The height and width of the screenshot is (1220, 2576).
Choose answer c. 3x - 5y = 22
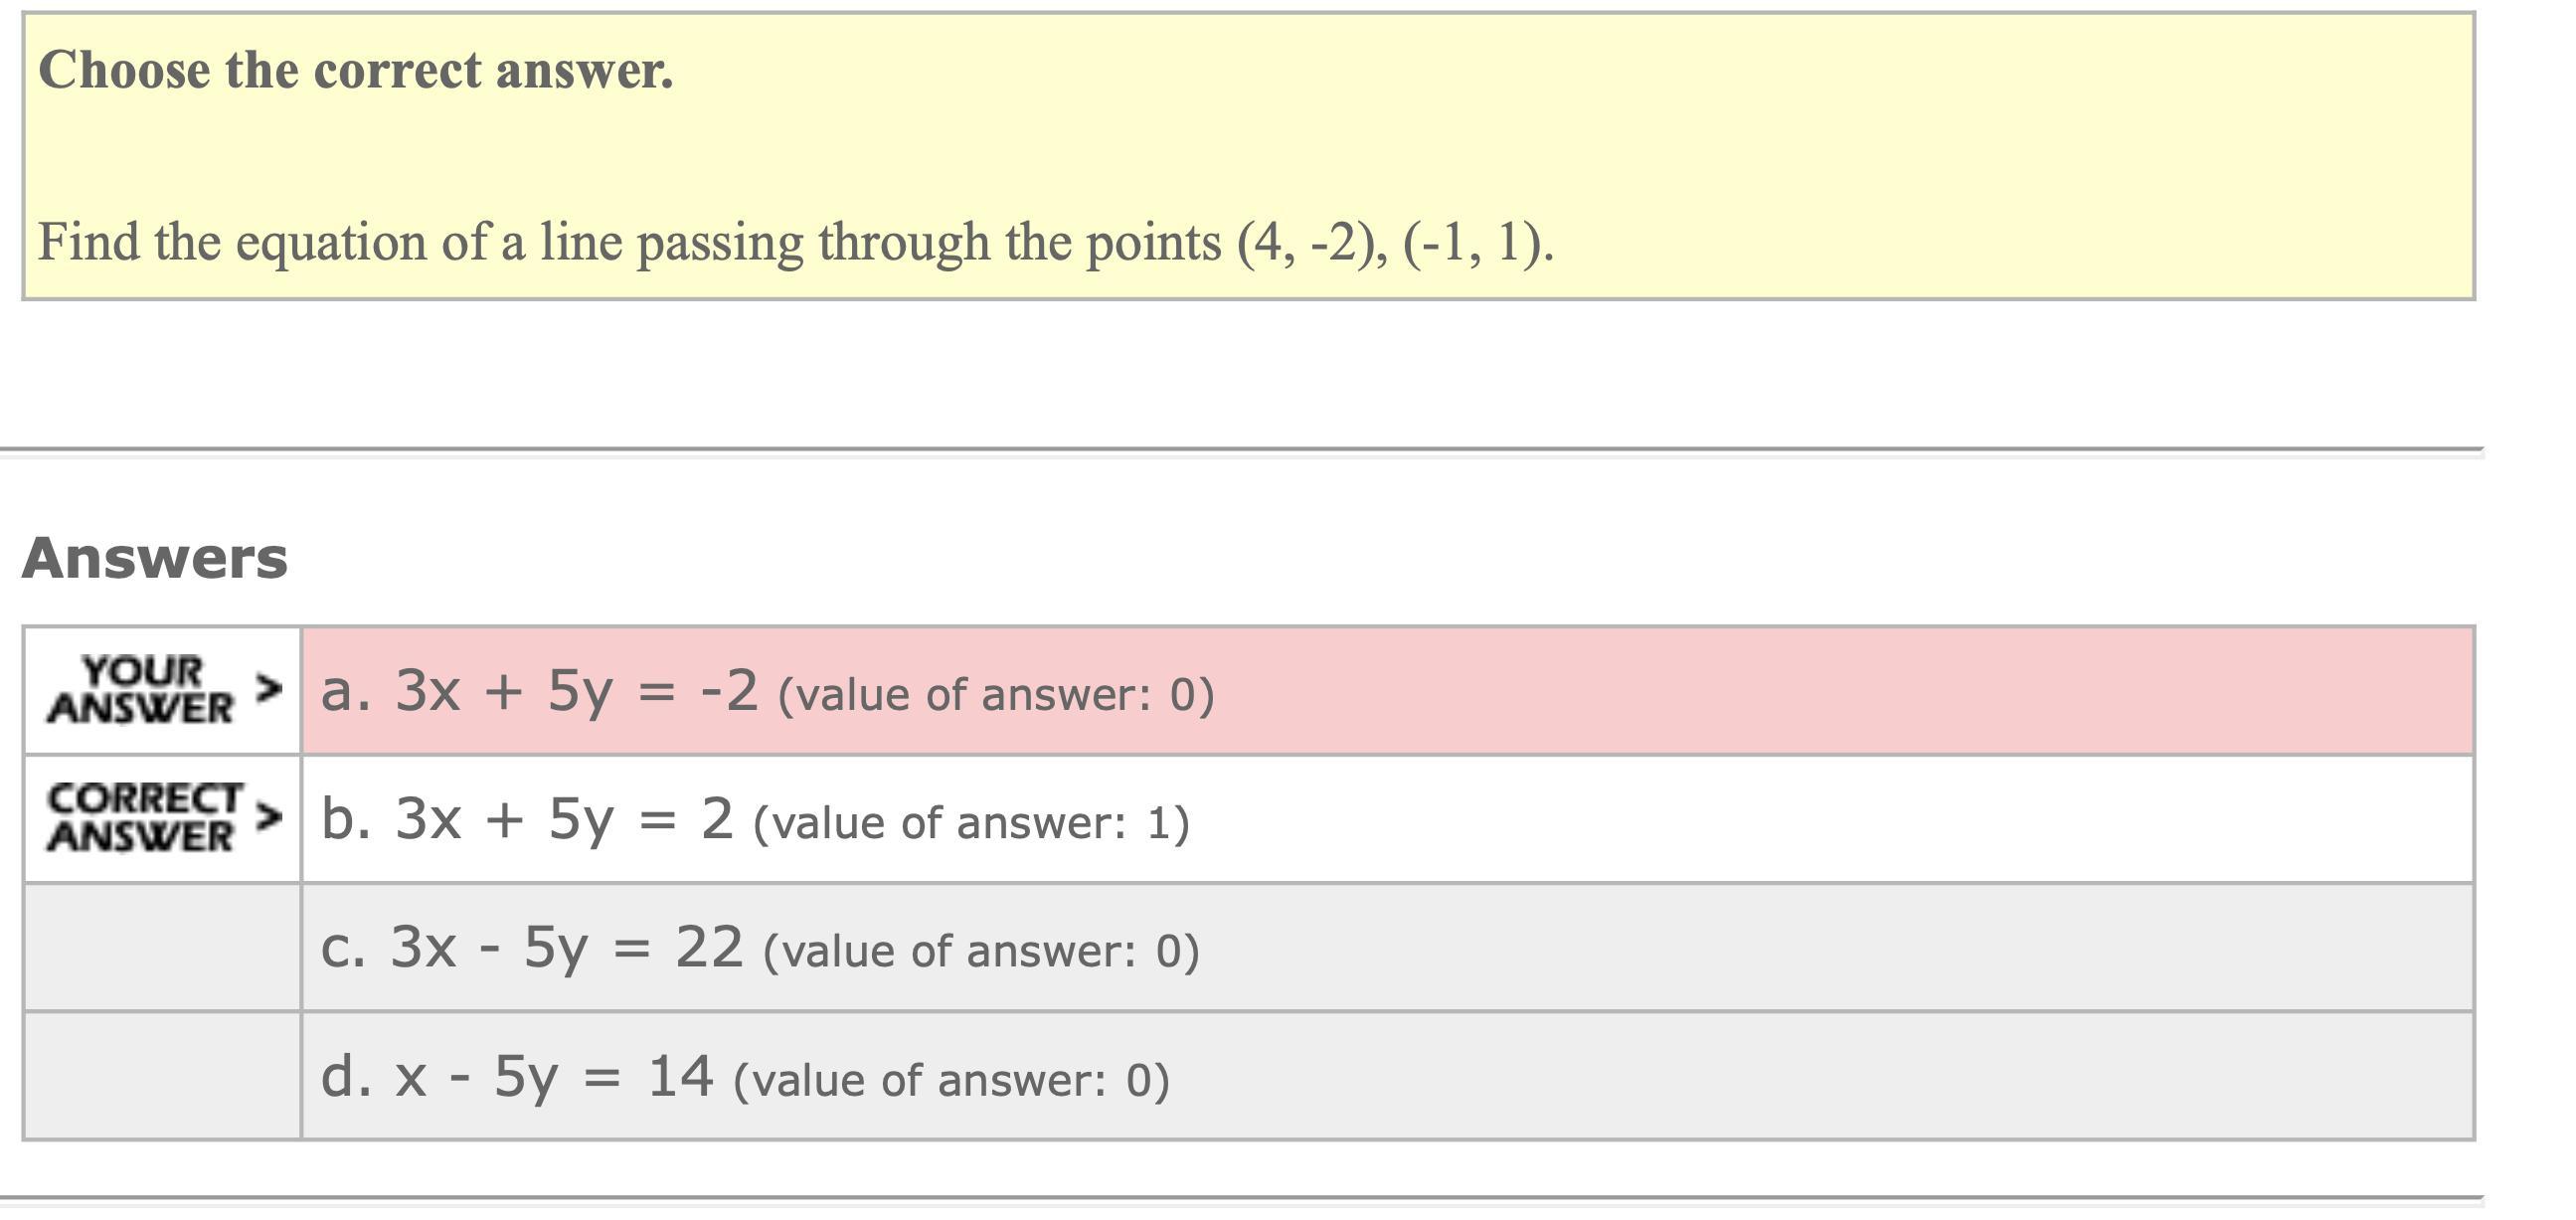coord(531,947)
